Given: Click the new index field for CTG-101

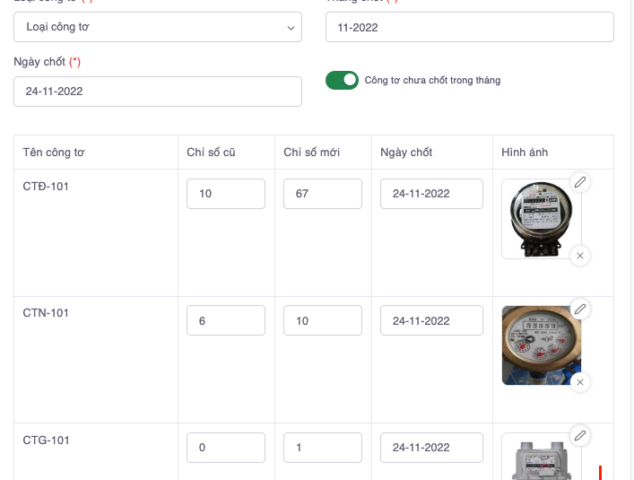Looking at the screenshot, I should (322, 448).
